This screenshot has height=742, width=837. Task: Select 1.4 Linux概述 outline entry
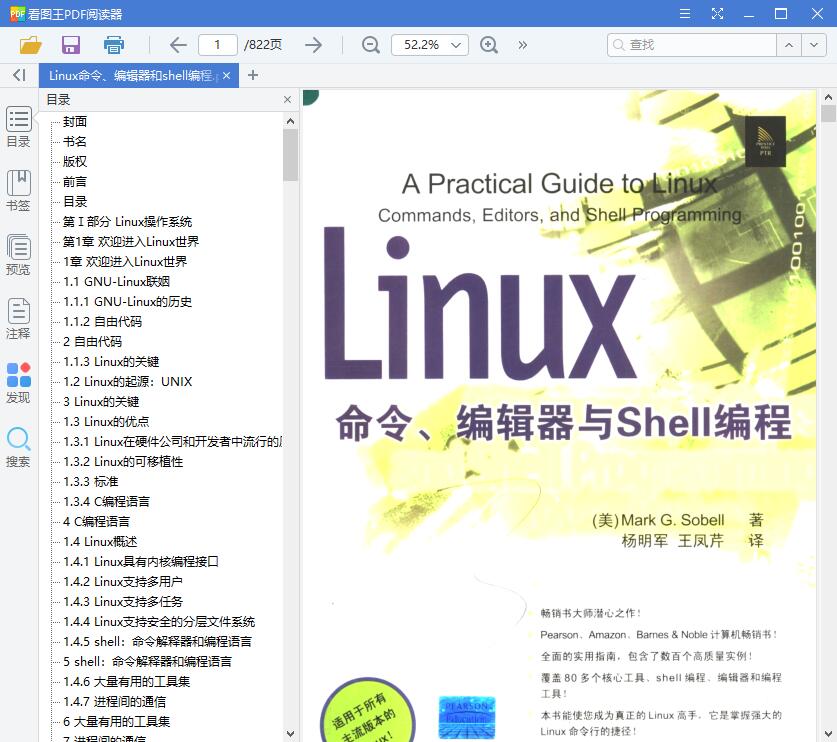pos(100,542)
